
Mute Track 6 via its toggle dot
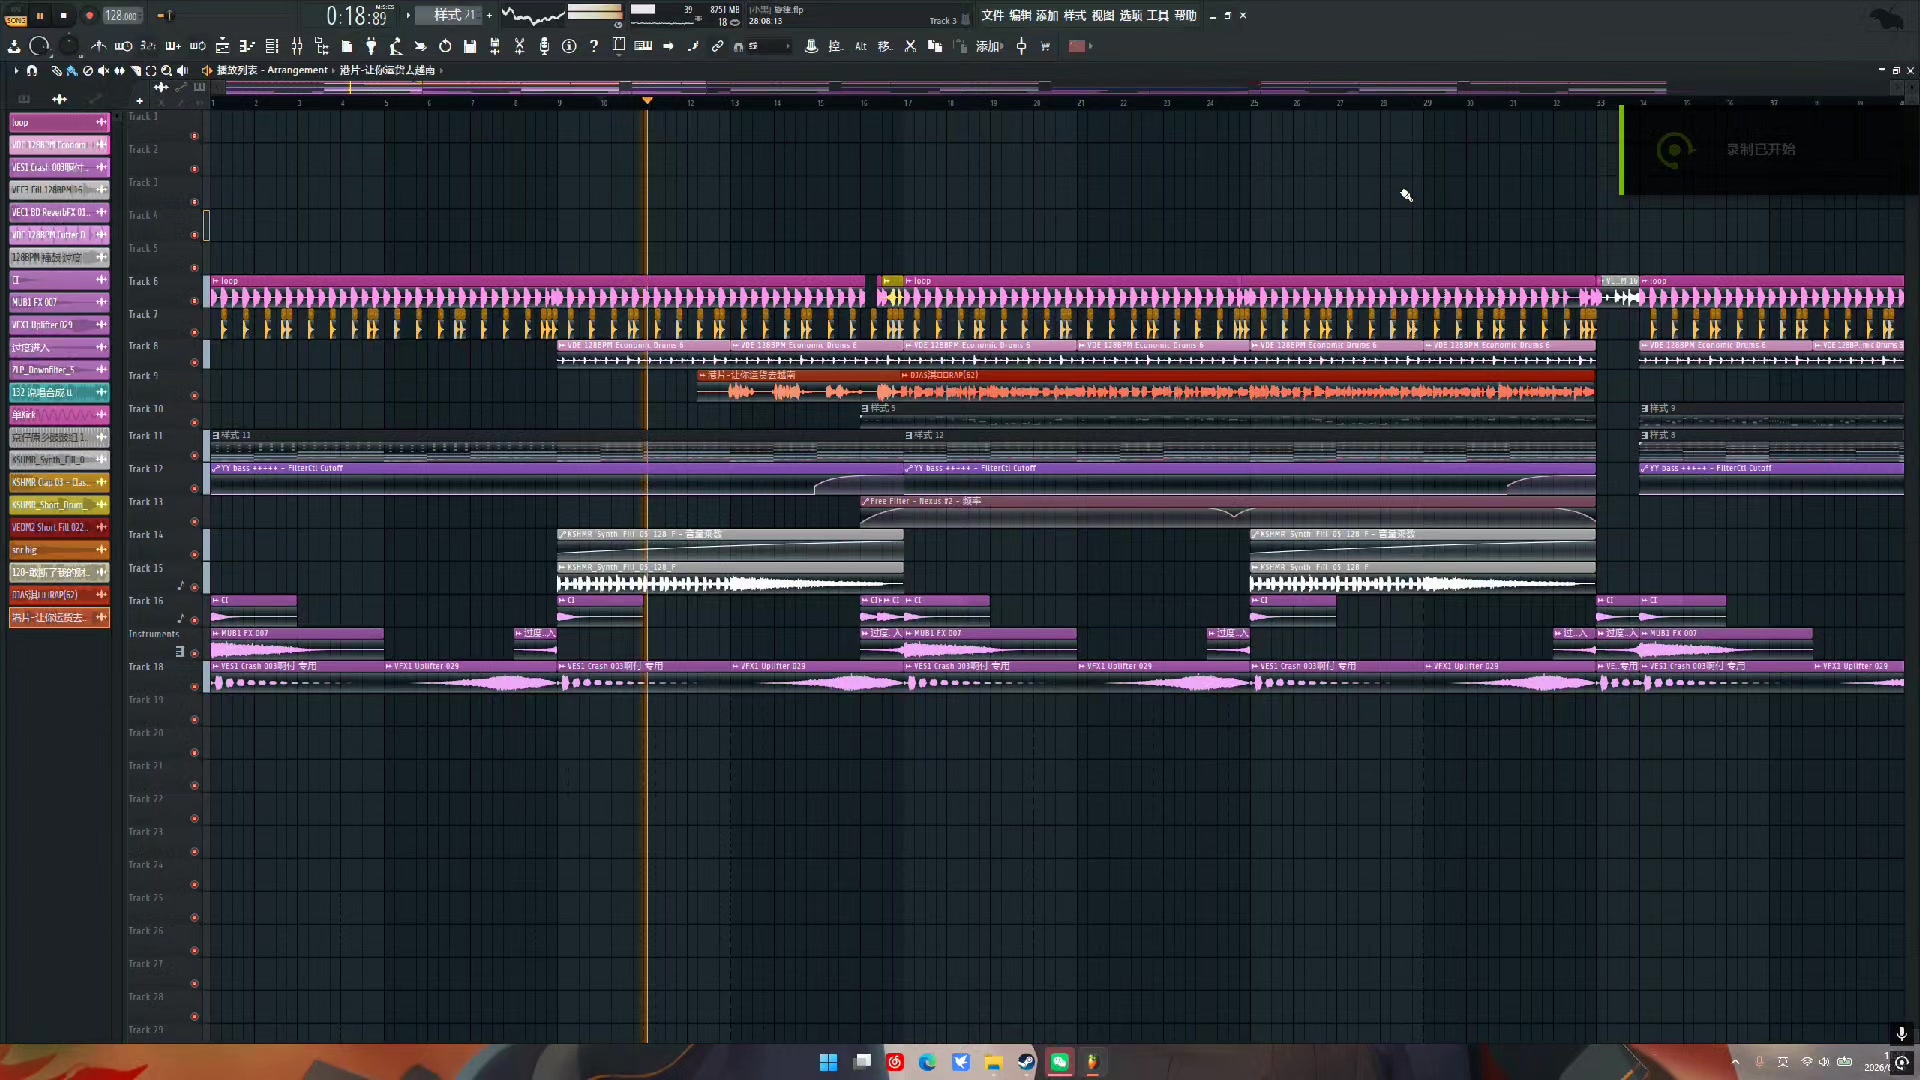click(x=194, y=301)
